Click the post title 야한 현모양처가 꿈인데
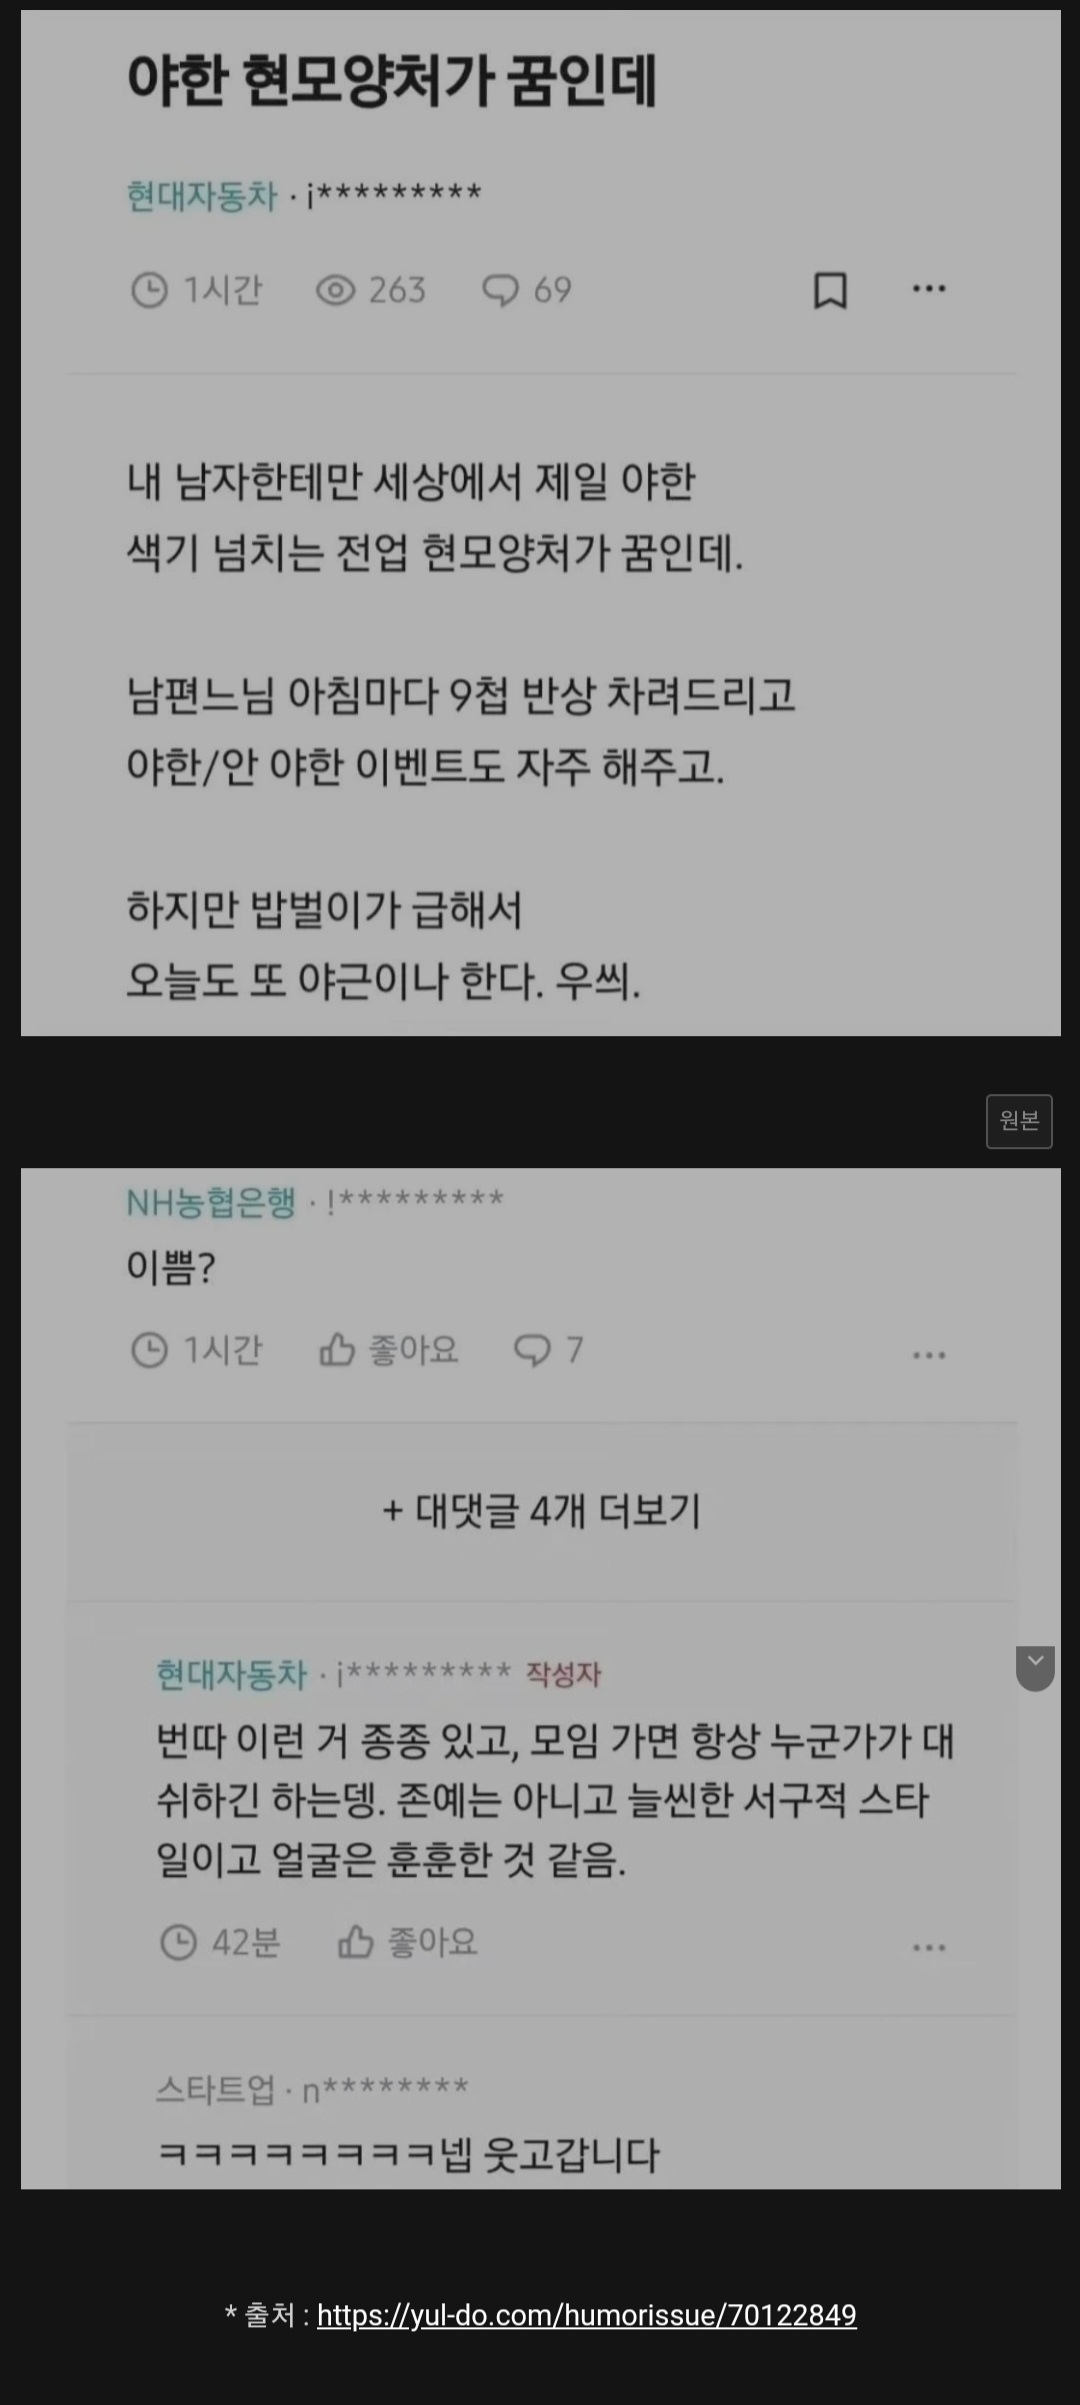Screen dimensions: 1080x2405 (392, 81)
